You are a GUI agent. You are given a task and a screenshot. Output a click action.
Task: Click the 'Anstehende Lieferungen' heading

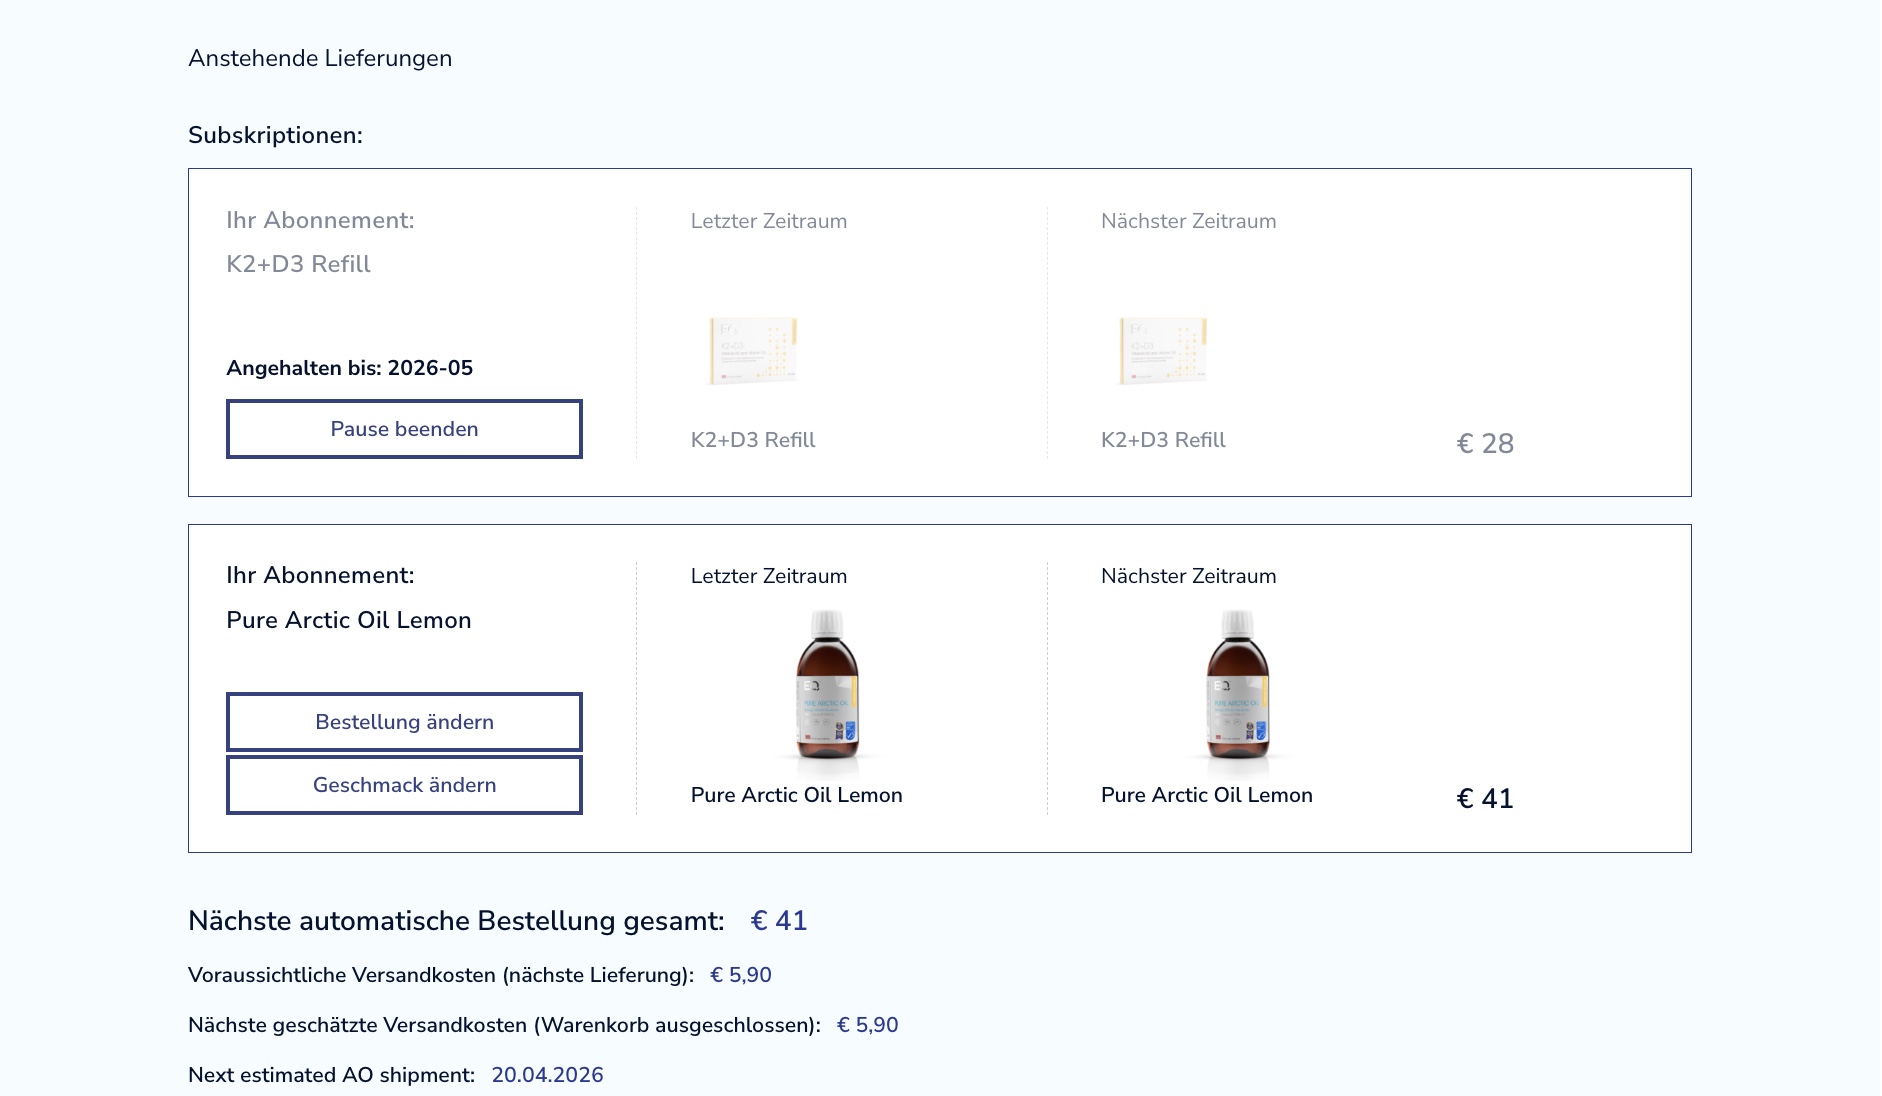pos(320,58)
